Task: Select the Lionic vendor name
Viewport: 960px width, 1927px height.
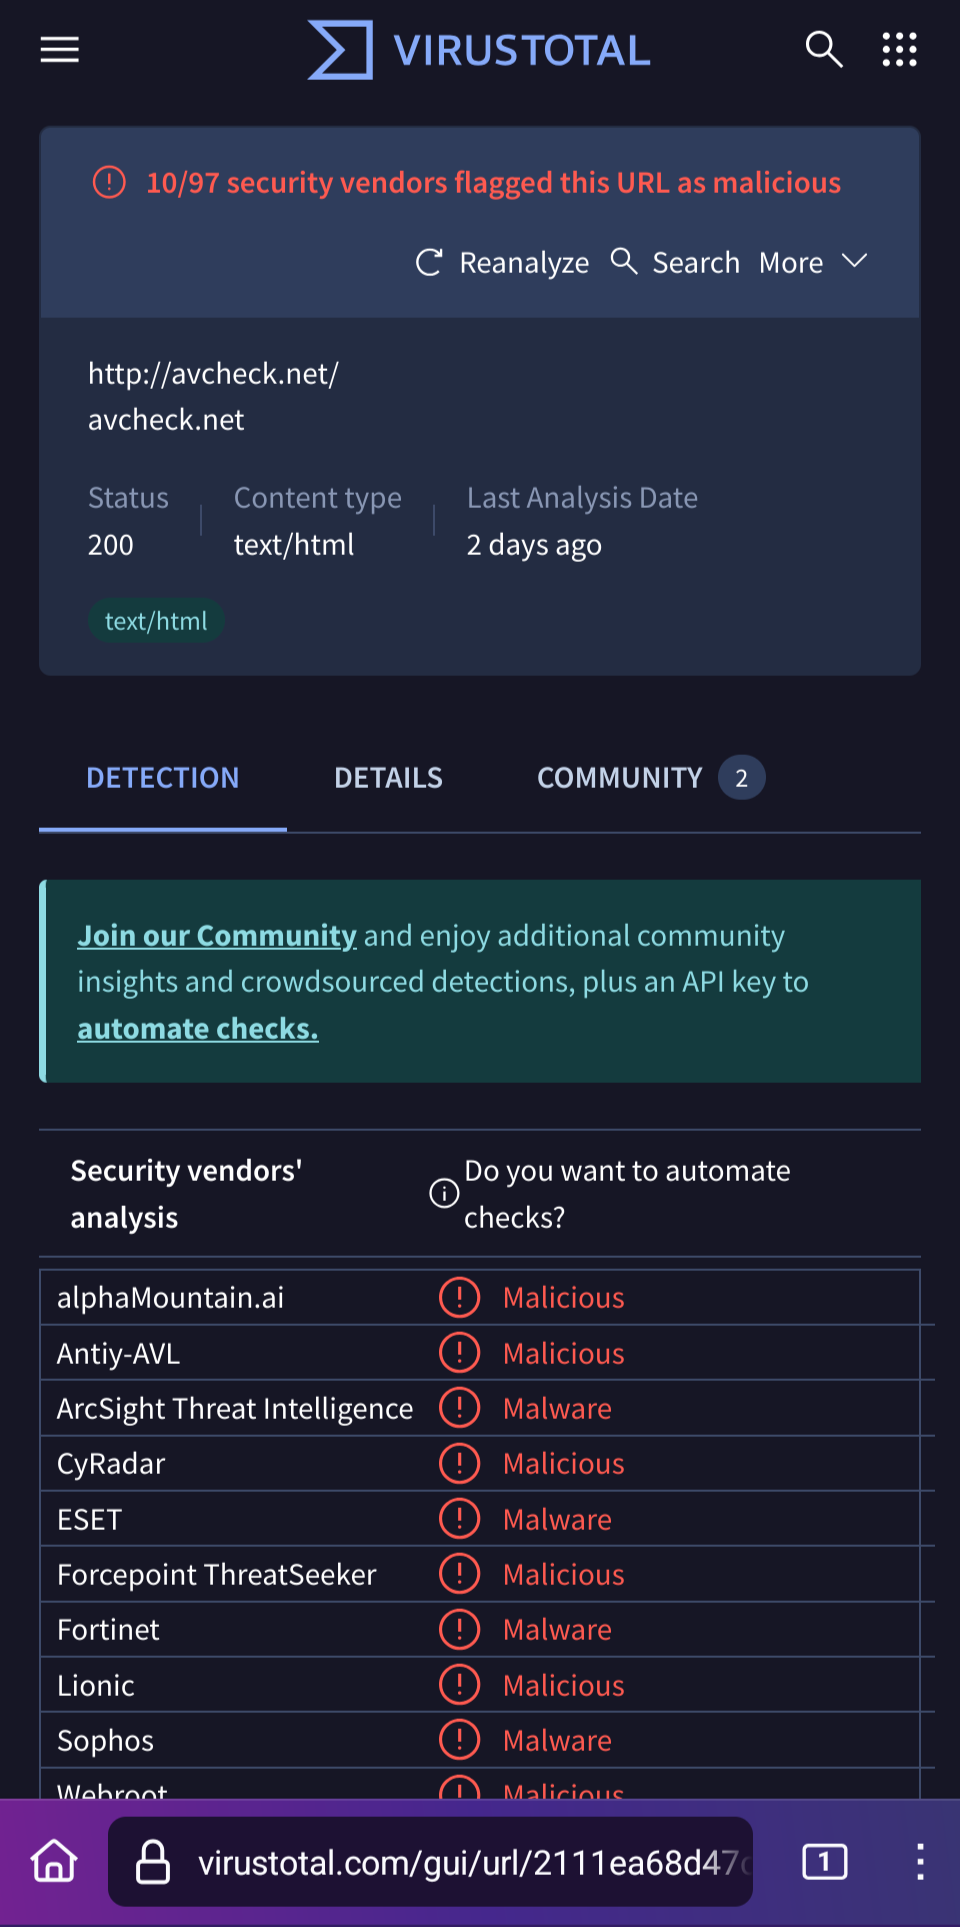Action: tap(96, 1686)
